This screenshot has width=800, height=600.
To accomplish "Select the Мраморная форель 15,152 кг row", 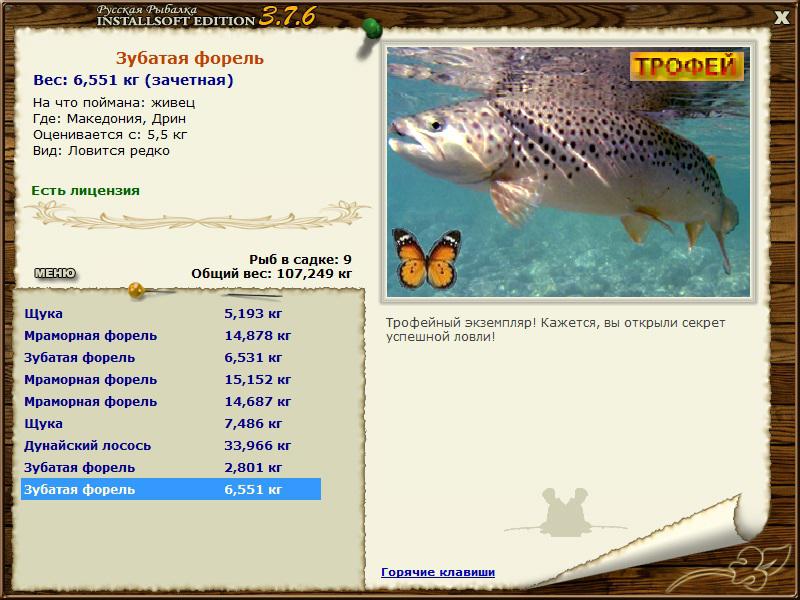I will (x=171, y=380).
